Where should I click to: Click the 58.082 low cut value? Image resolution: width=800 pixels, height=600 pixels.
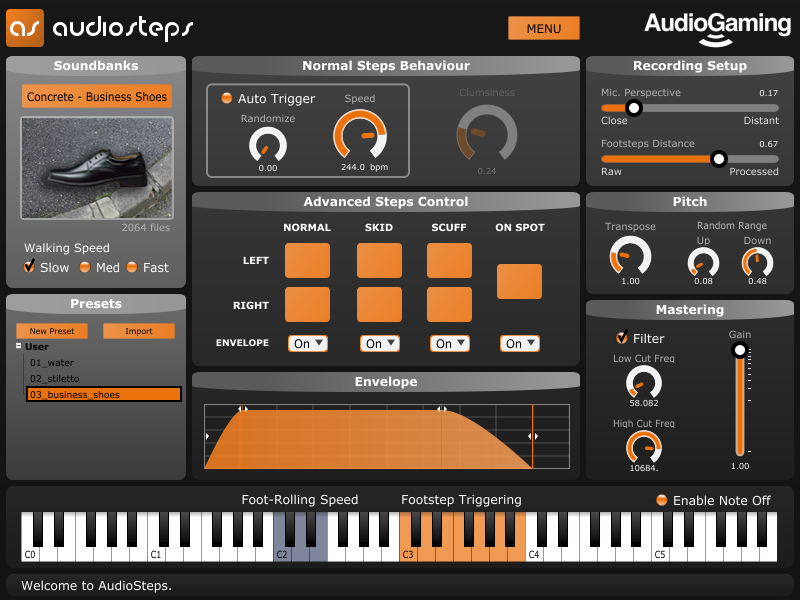pos(644,403)
